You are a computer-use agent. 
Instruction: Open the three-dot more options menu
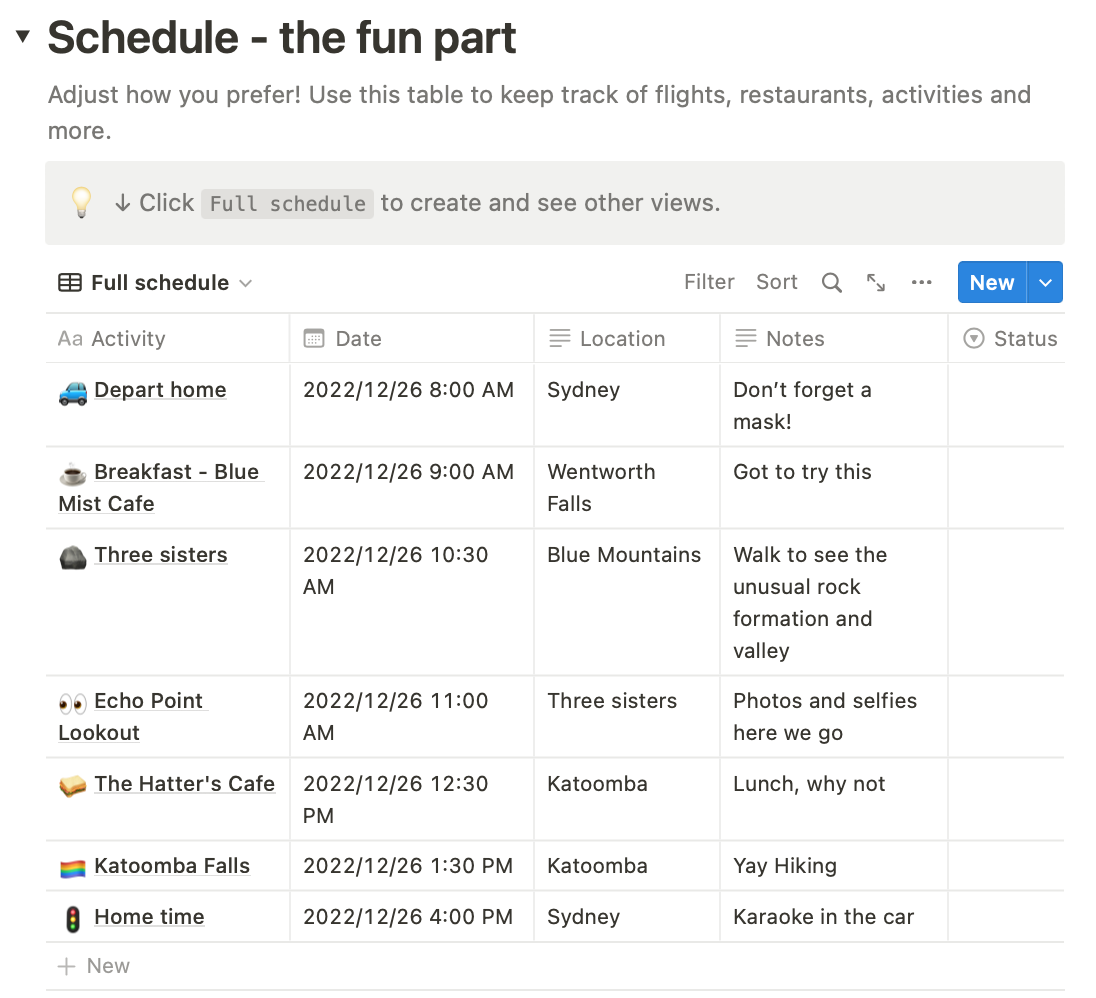[x=922, y=283]
